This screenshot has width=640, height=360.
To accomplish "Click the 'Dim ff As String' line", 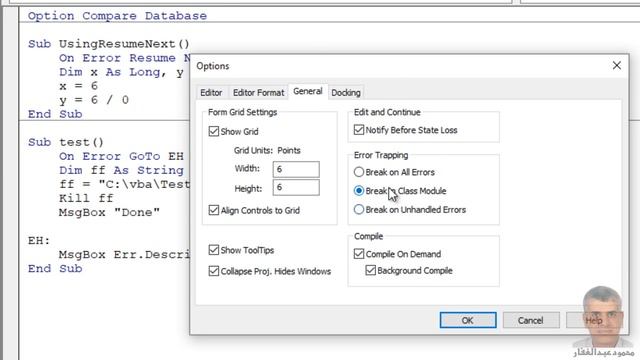I will 121,170.
